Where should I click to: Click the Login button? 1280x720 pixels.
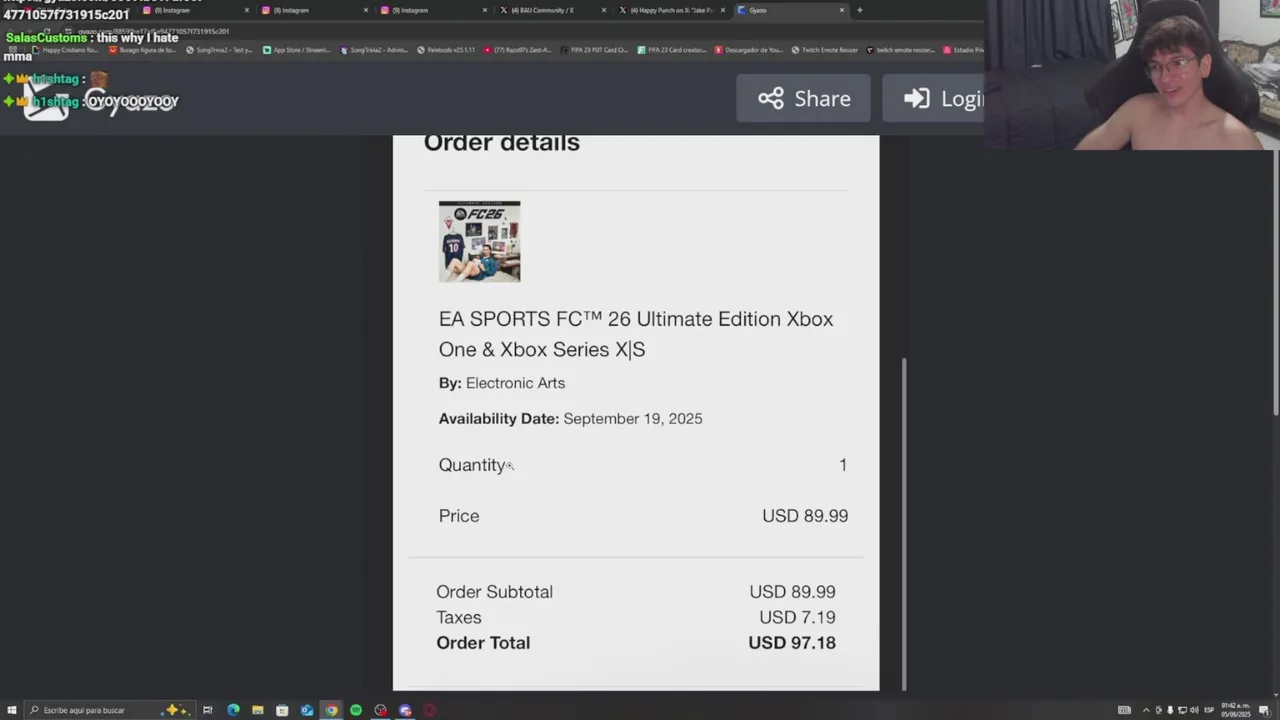pyautogui.click(x=934, y=98)
